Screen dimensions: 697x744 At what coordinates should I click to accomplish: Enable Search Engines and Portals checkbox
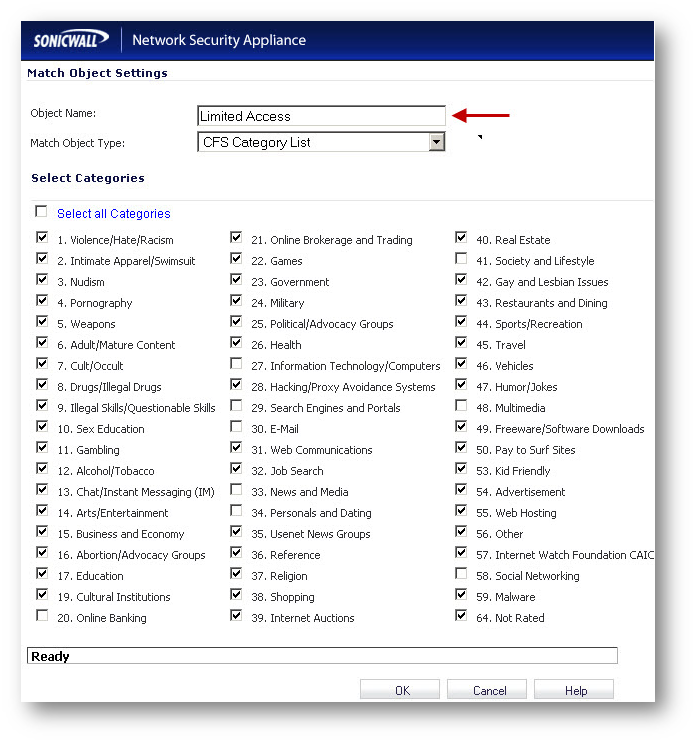236,407
